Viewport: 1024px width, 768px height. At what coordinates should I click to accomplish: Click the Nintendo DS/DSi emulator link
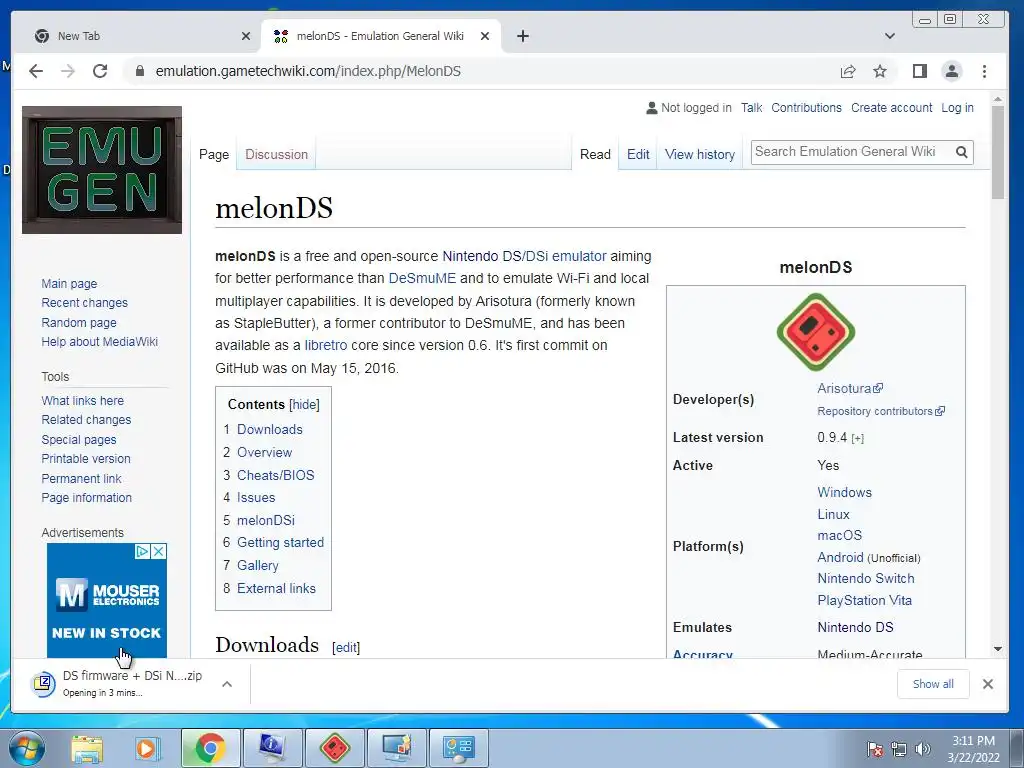524,256
